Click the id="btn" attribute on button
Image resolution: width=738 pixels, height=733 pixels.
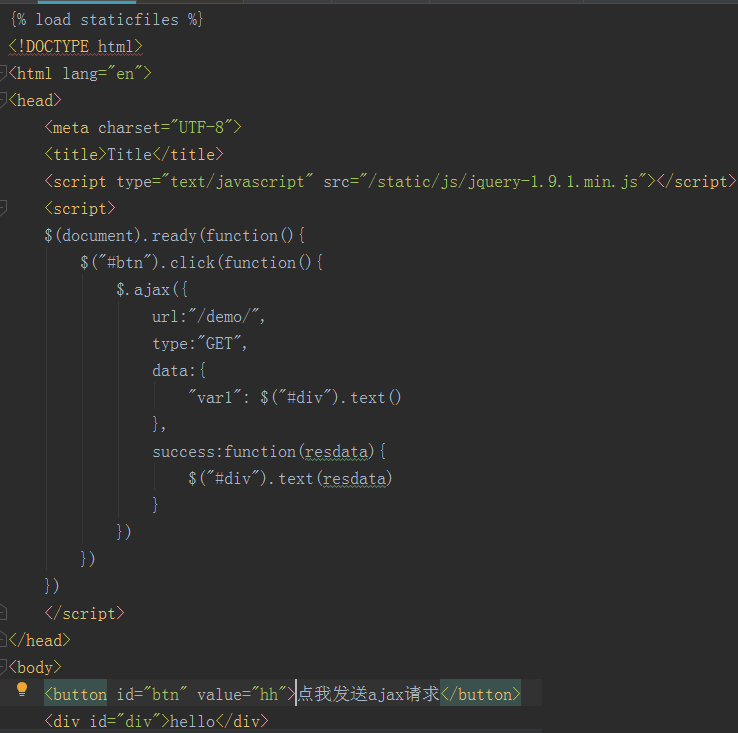152,694
